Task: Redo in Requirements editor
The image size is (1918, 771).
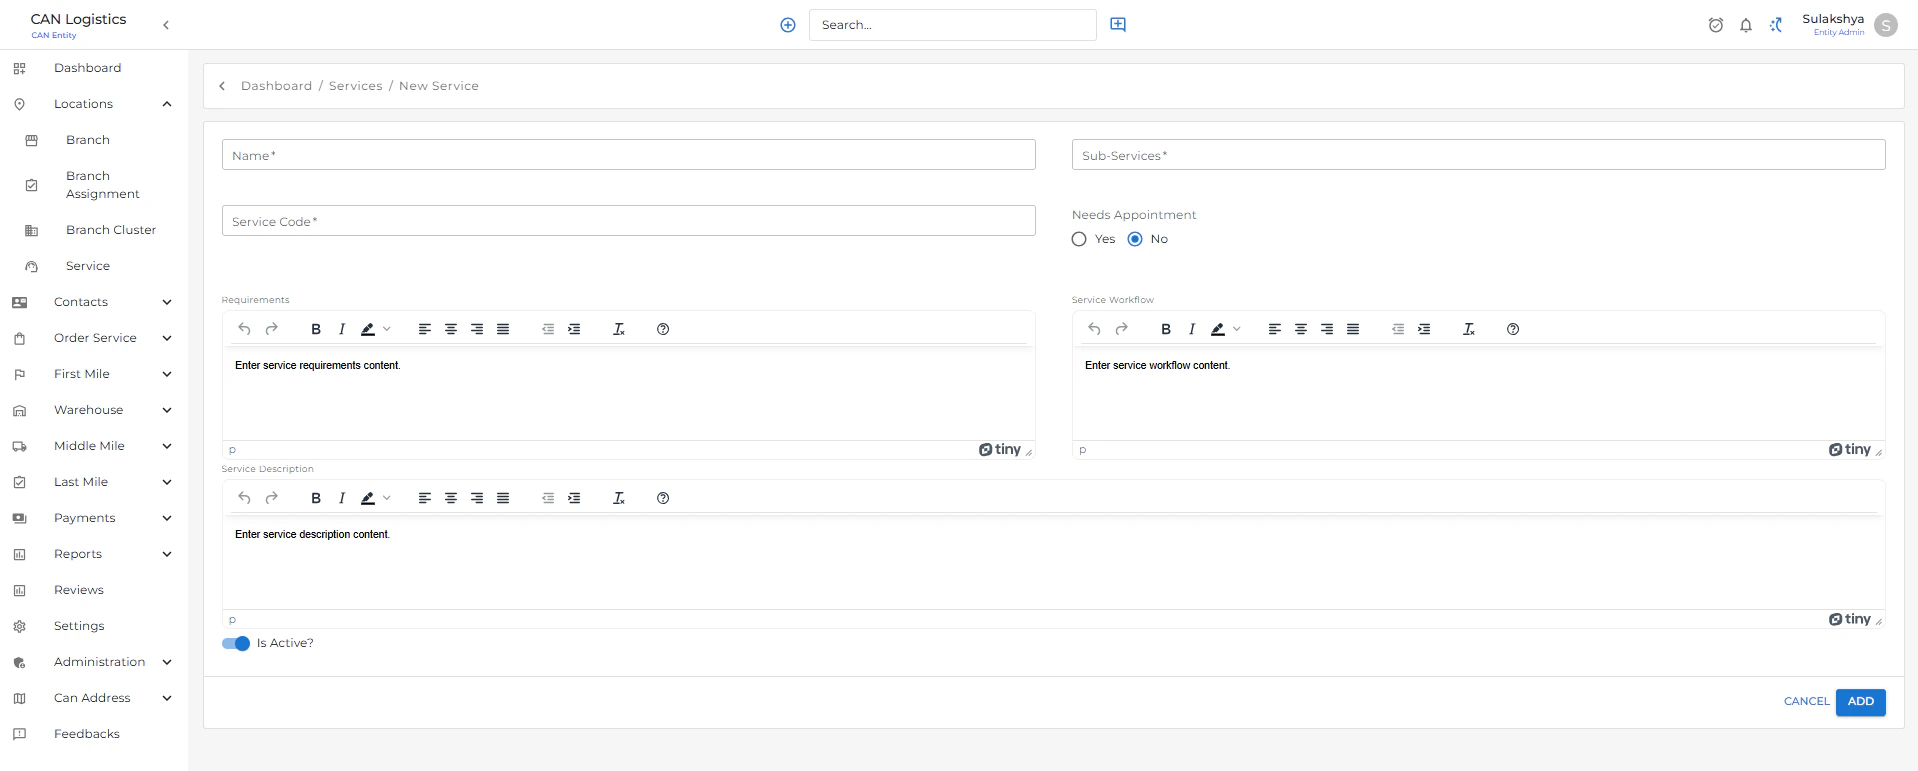Action: (x=272, y=329)
